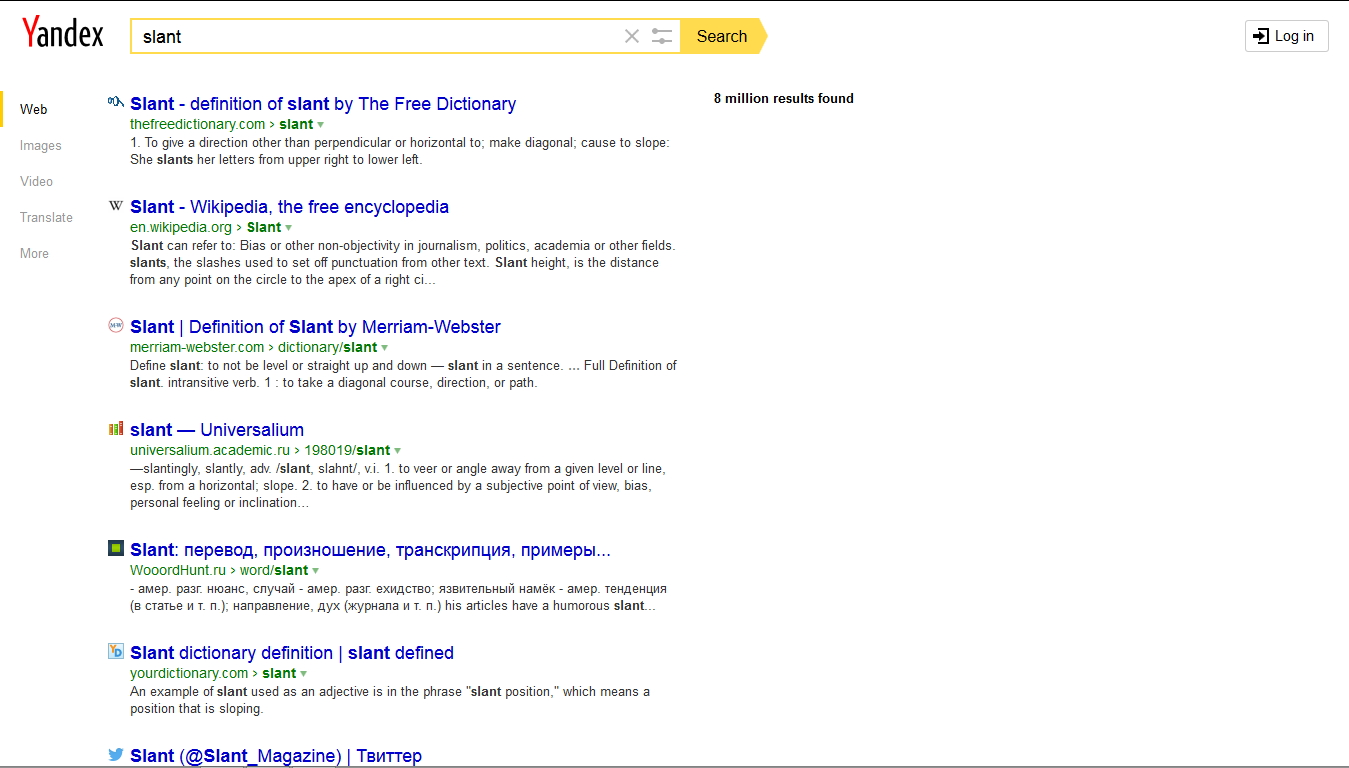Image resolution: width=1349 pixels, height=768 pixels.
Task: Click the yourdictionary.com domain link
Action: tap(189, 674)
